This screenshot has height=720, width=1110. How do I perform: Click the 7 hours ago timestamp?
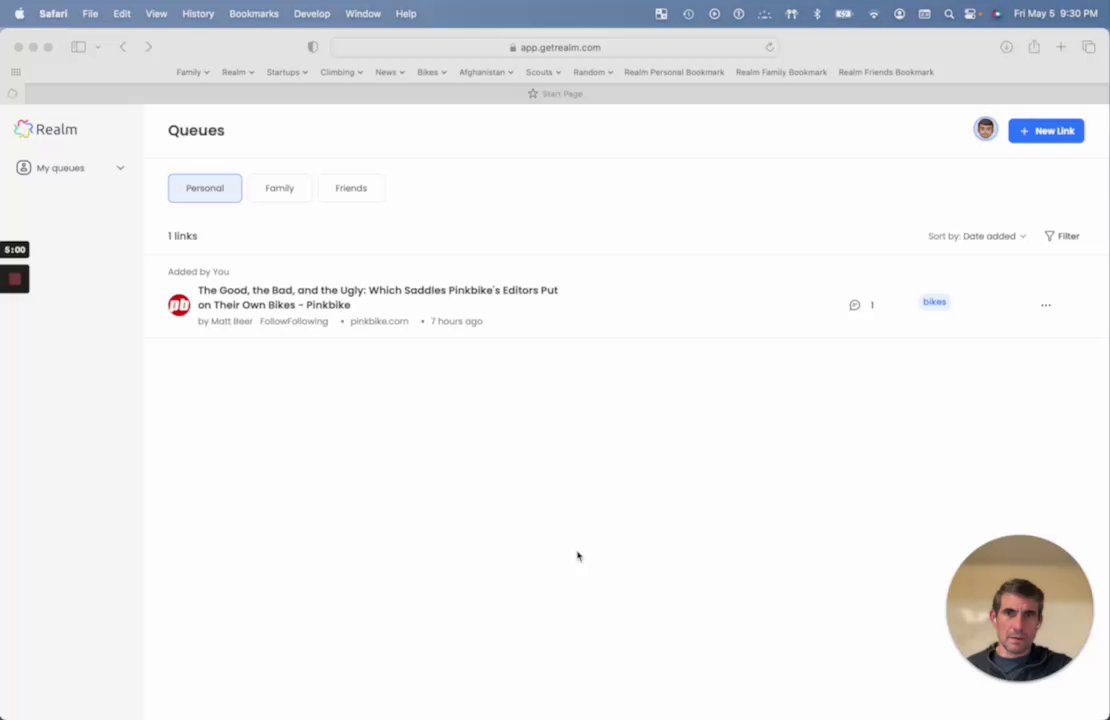coord(456,321)
